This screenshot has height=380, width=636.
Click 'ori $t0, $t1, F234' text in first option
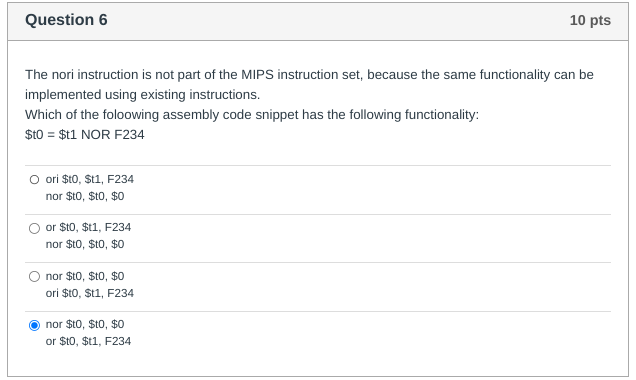click(90, 179)
